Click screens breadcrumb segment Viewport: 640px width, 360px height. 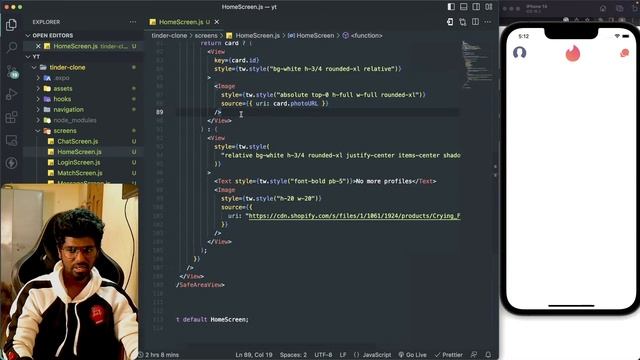pos(206,36)
